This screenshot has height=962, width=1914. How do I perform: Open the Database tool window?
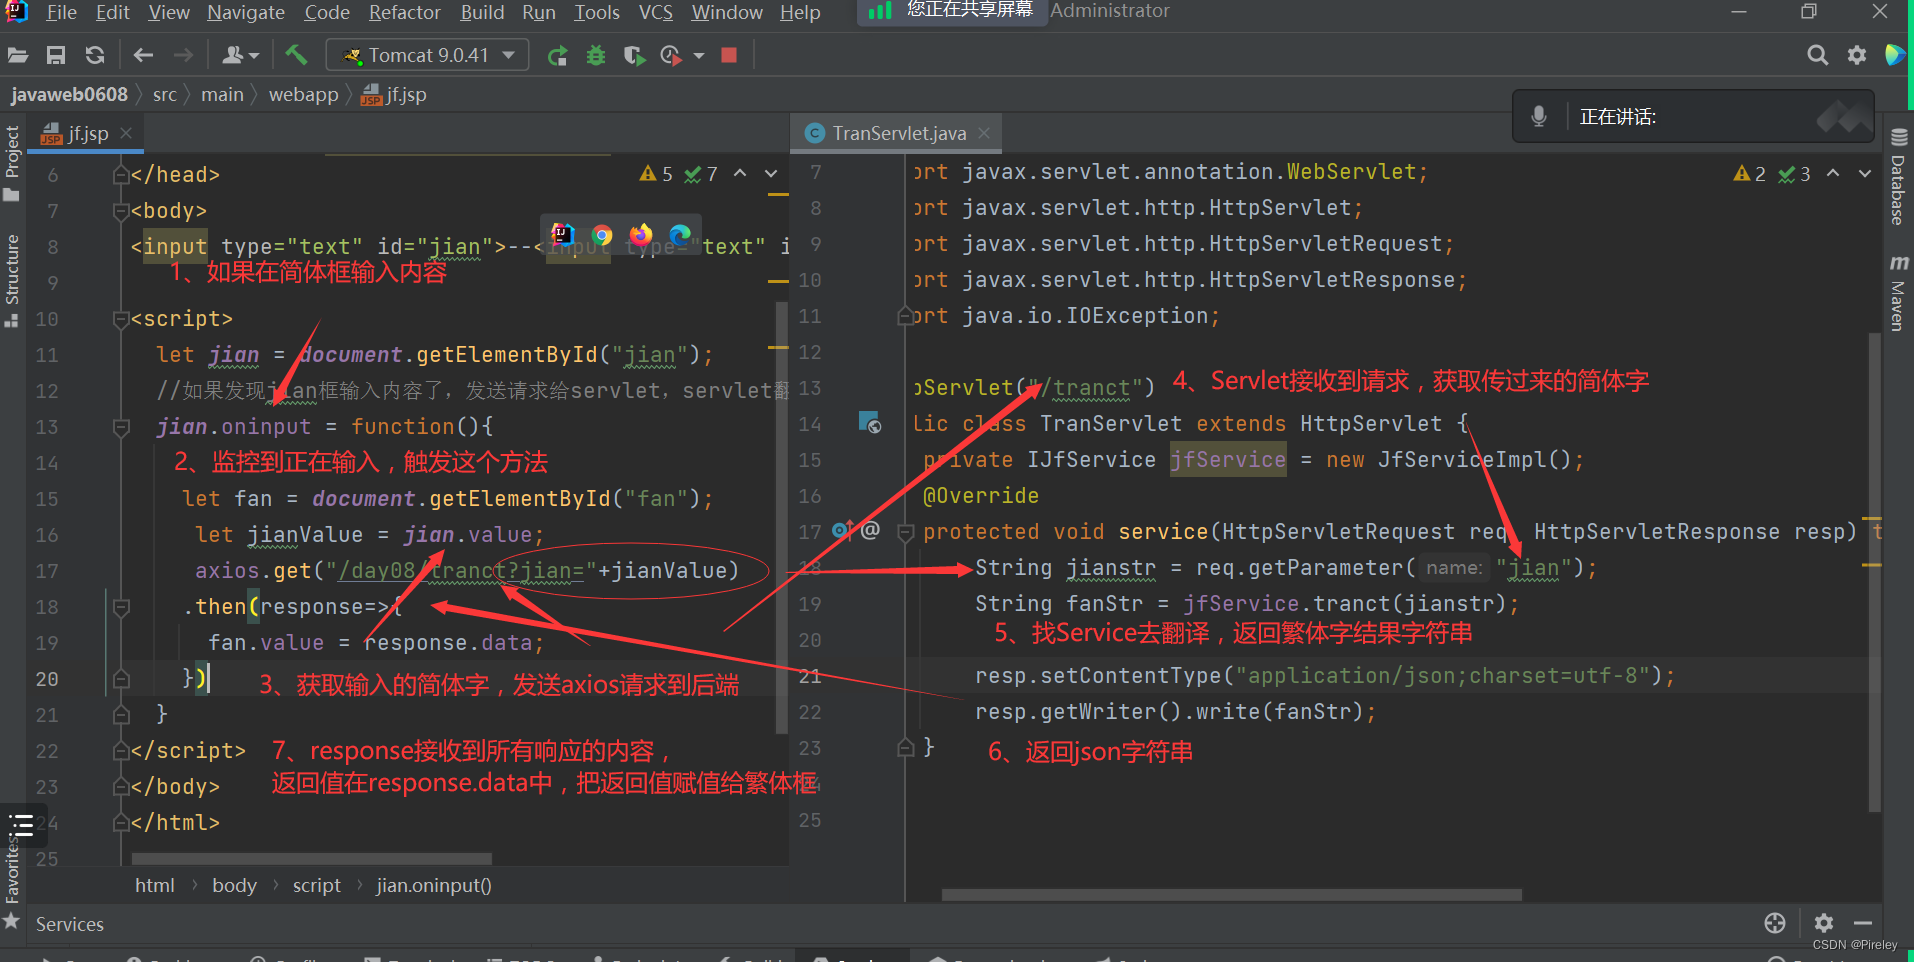(x=1898, y=178)
